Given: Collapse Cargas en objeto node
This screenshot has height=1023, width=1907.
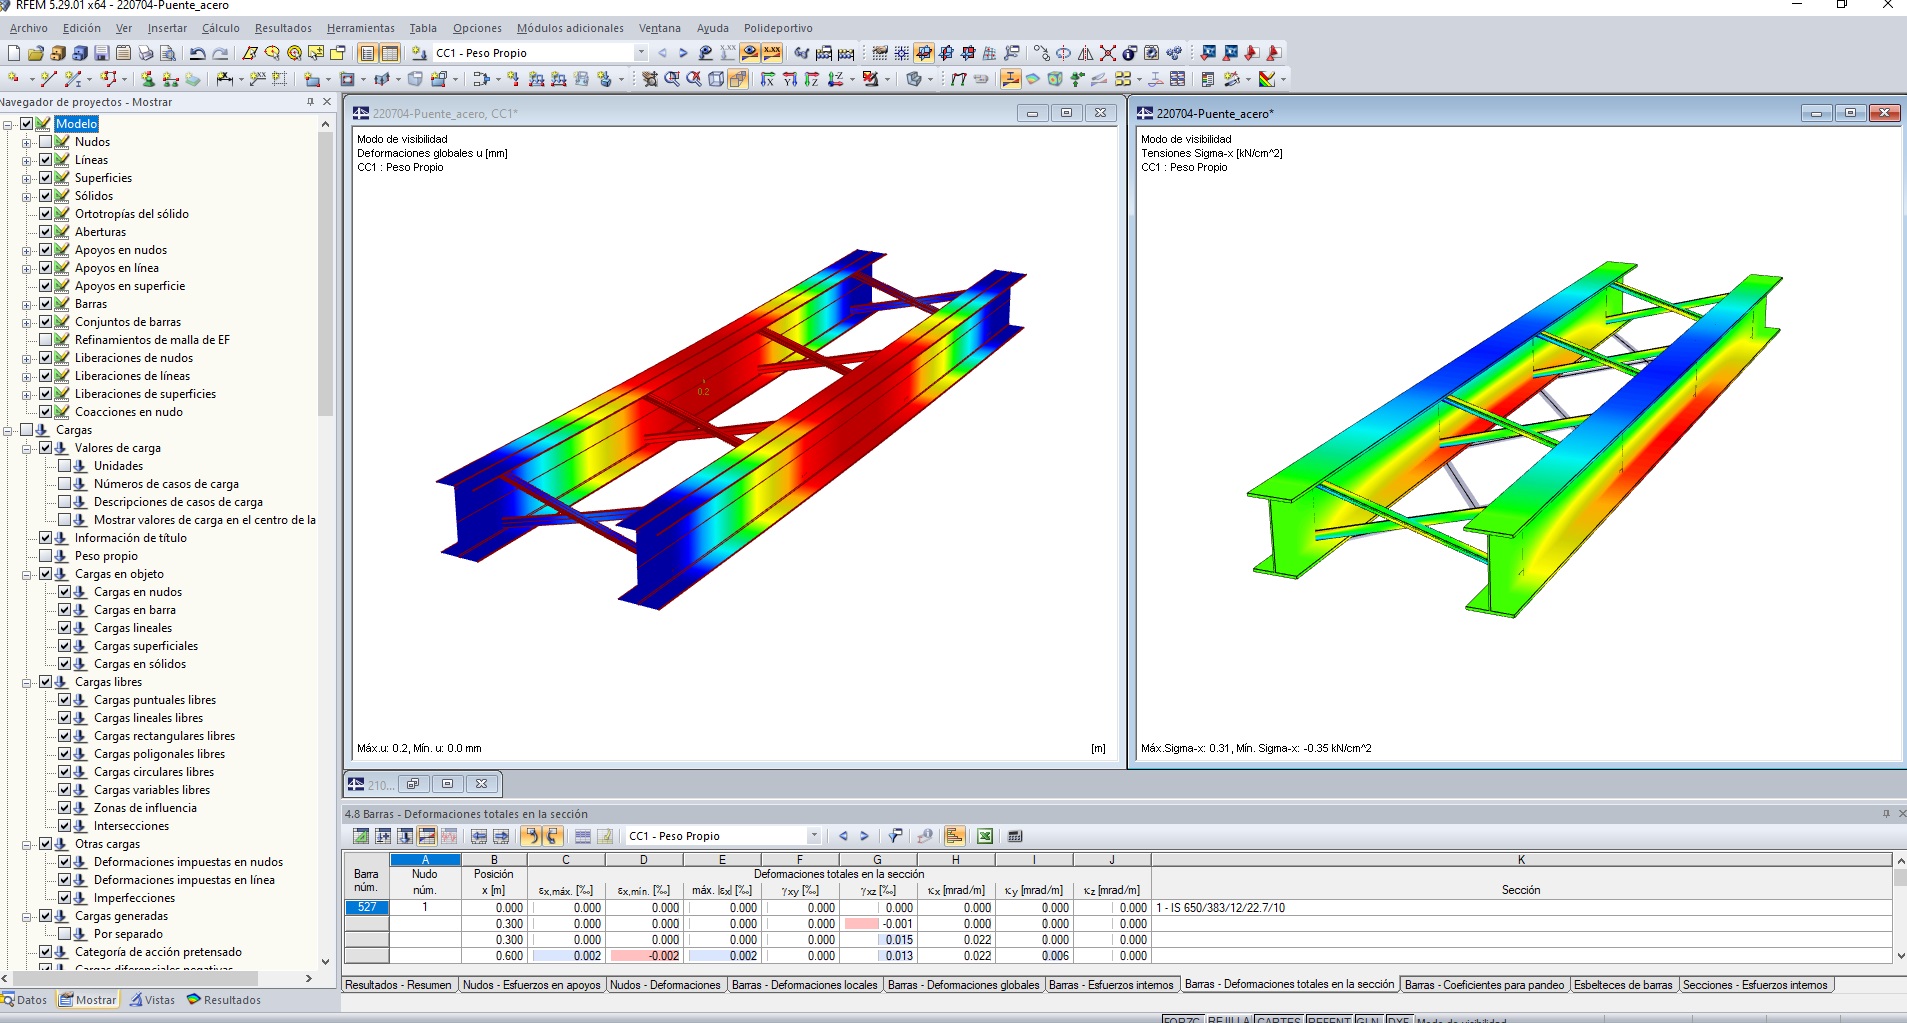Looking at the screenshot, I should (x=27, y=574).
